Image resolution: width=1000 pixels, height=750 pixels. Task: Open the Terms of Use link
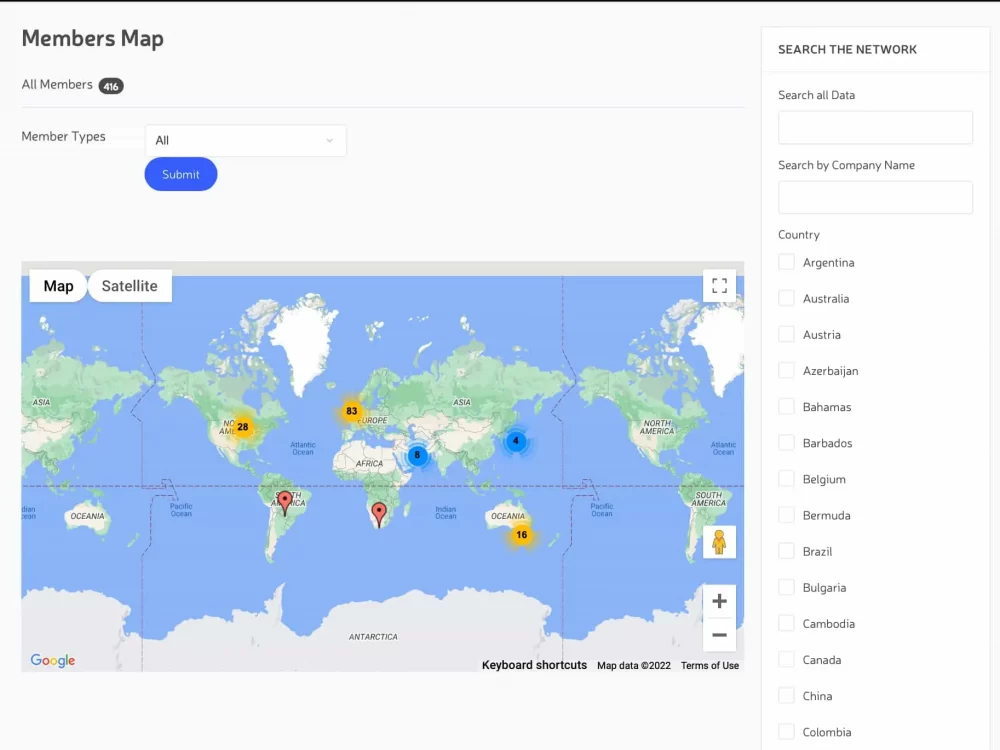709,665
